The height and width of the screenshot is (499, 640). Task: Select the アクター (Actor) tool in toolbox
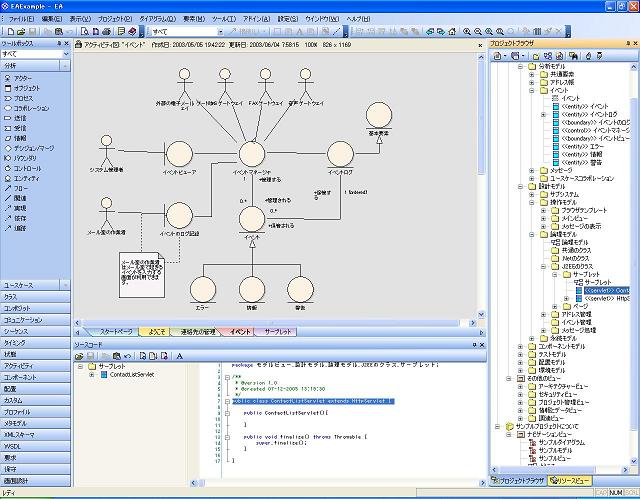coord(22,77)
